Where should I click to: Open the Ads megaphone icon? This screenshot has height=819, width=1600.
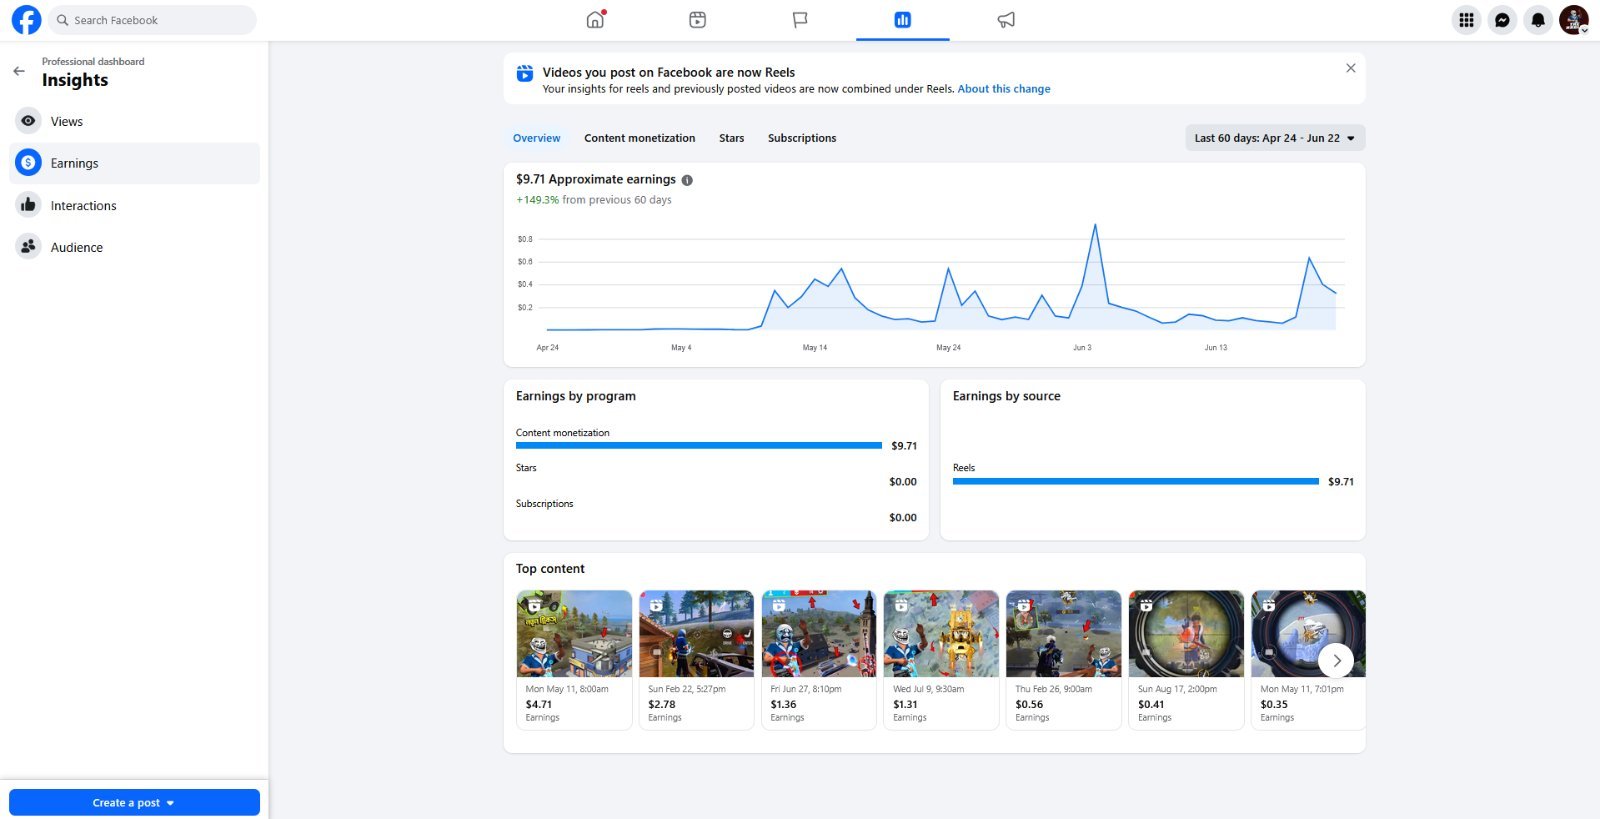[1006, 20]
